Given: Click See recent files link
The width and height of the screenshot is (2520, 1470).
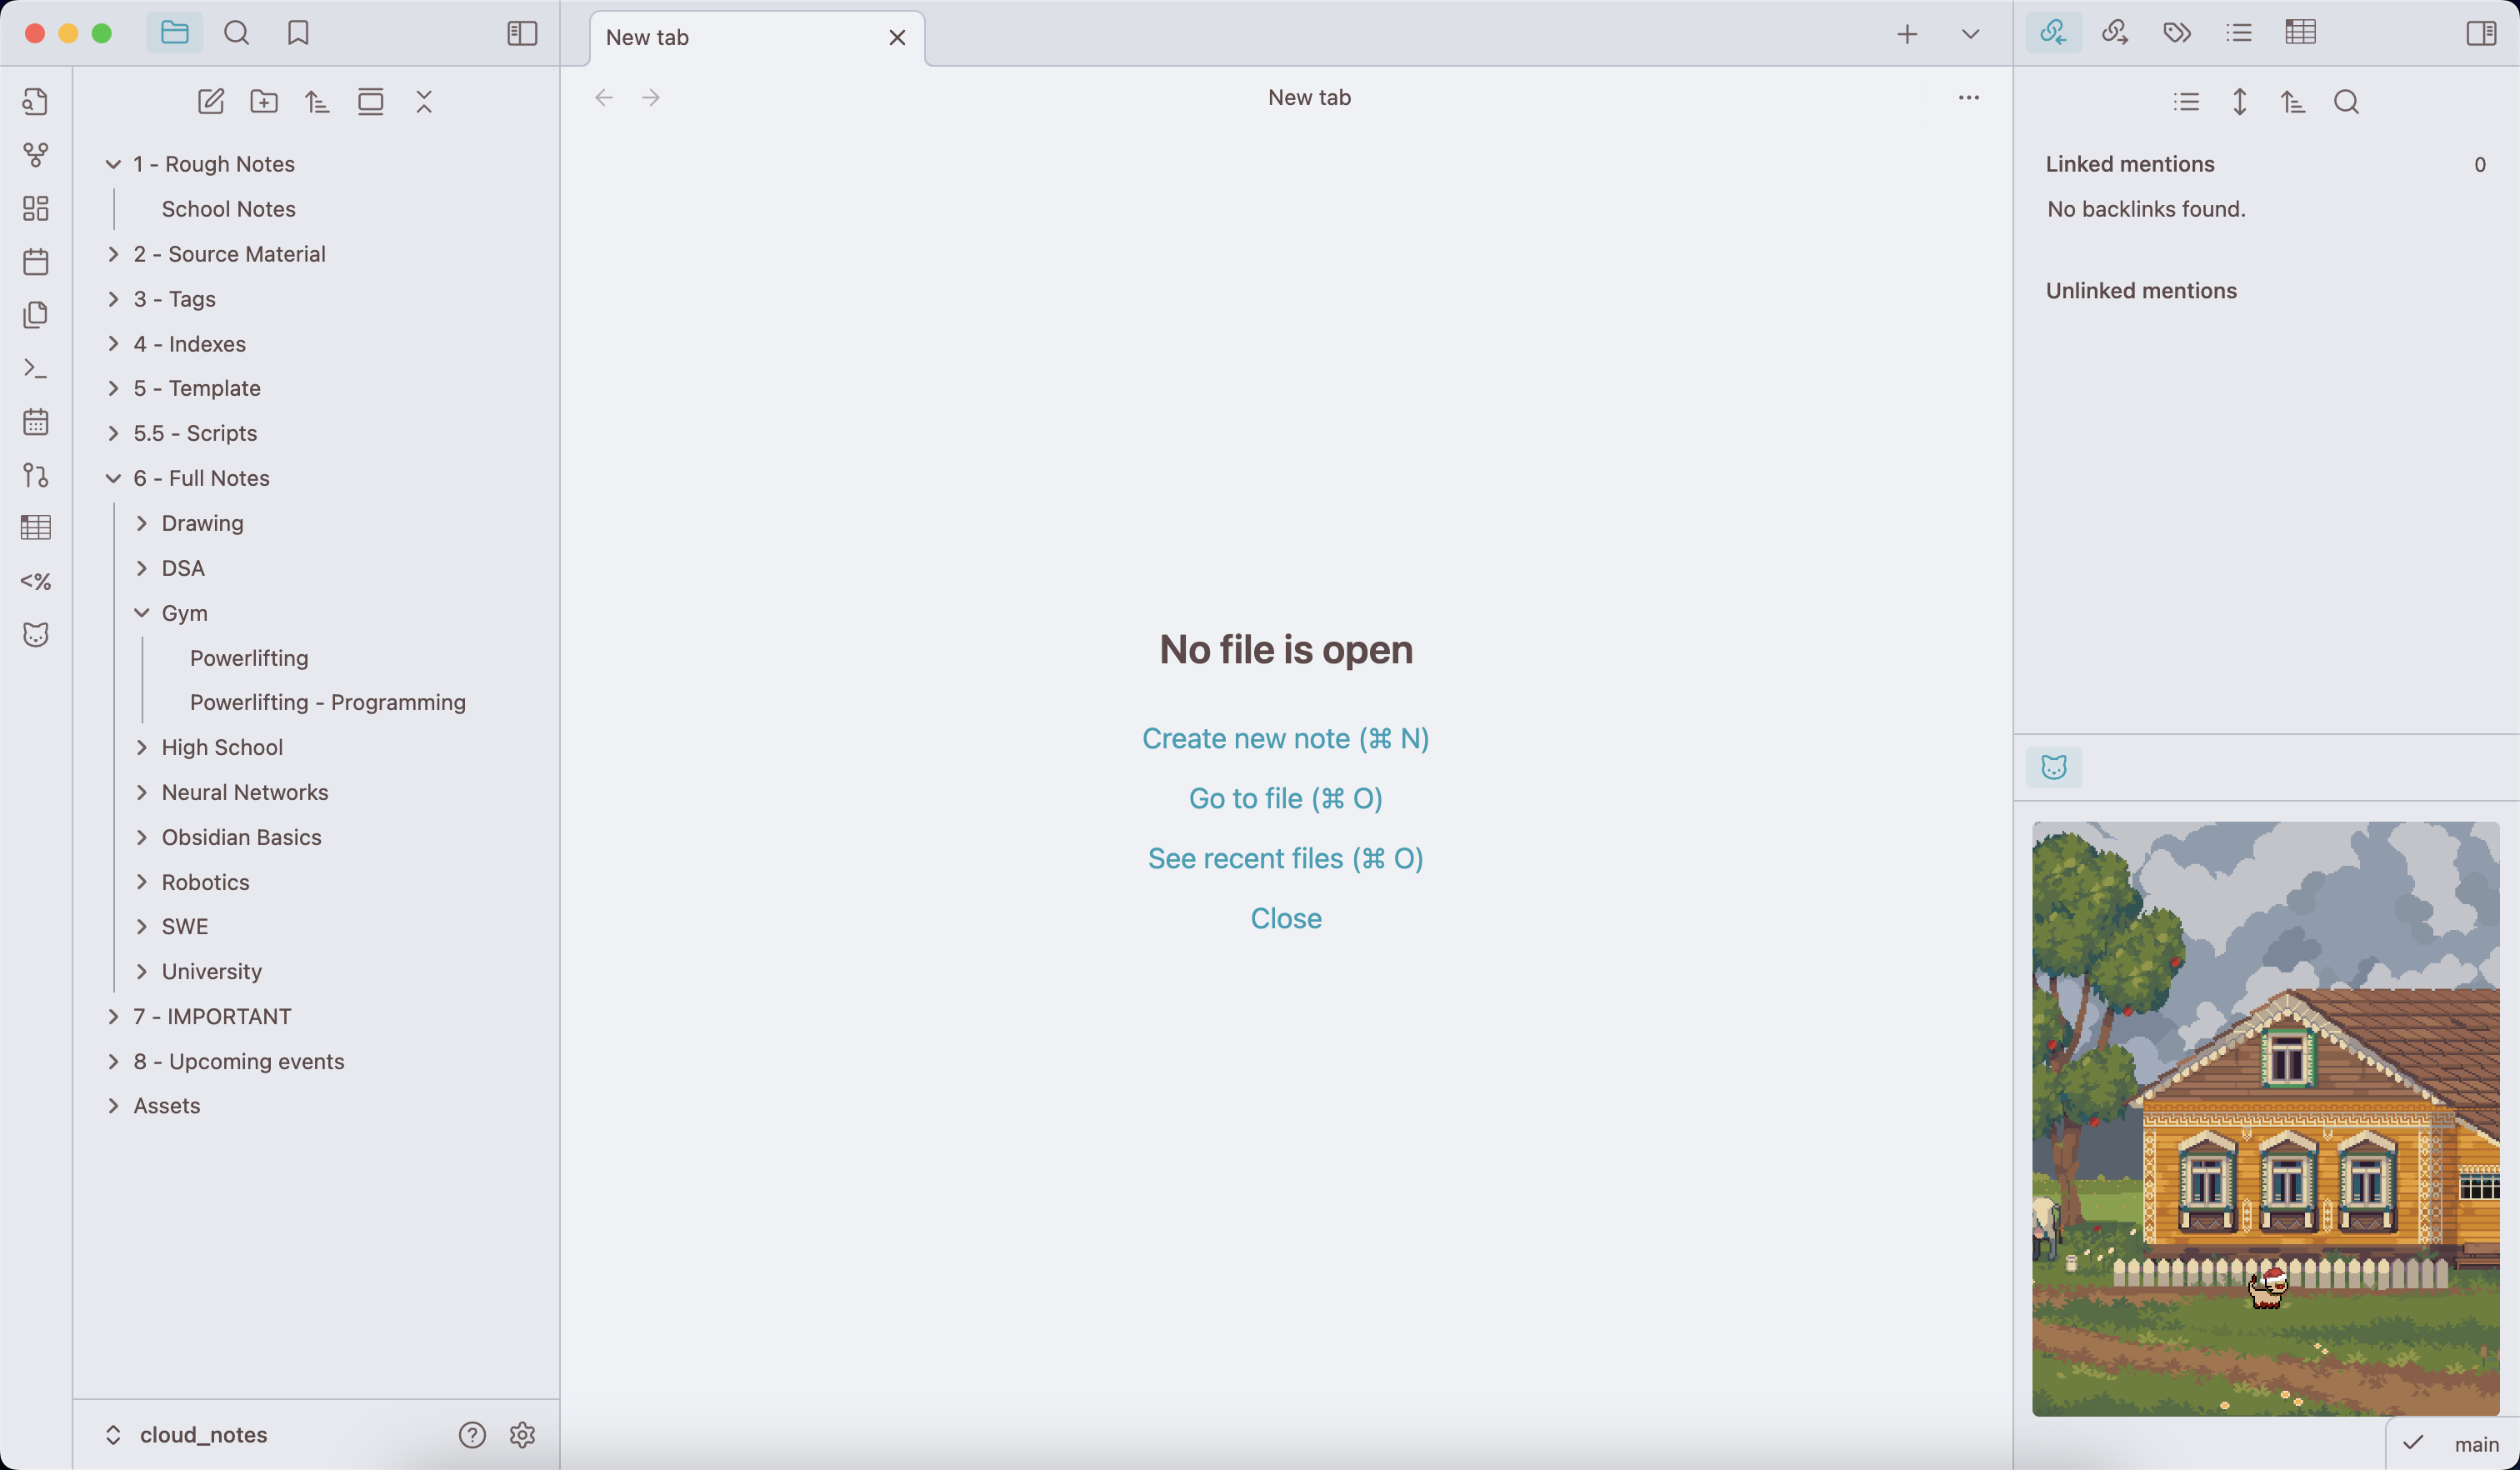Looking at the screenshot, I should pos(1285,858).
